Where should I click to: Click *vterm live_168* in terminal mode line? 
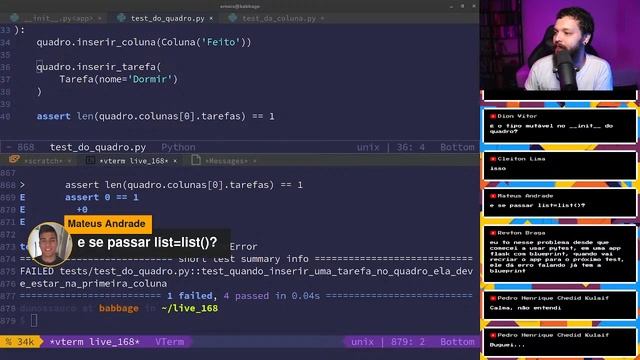pos(94,342)
